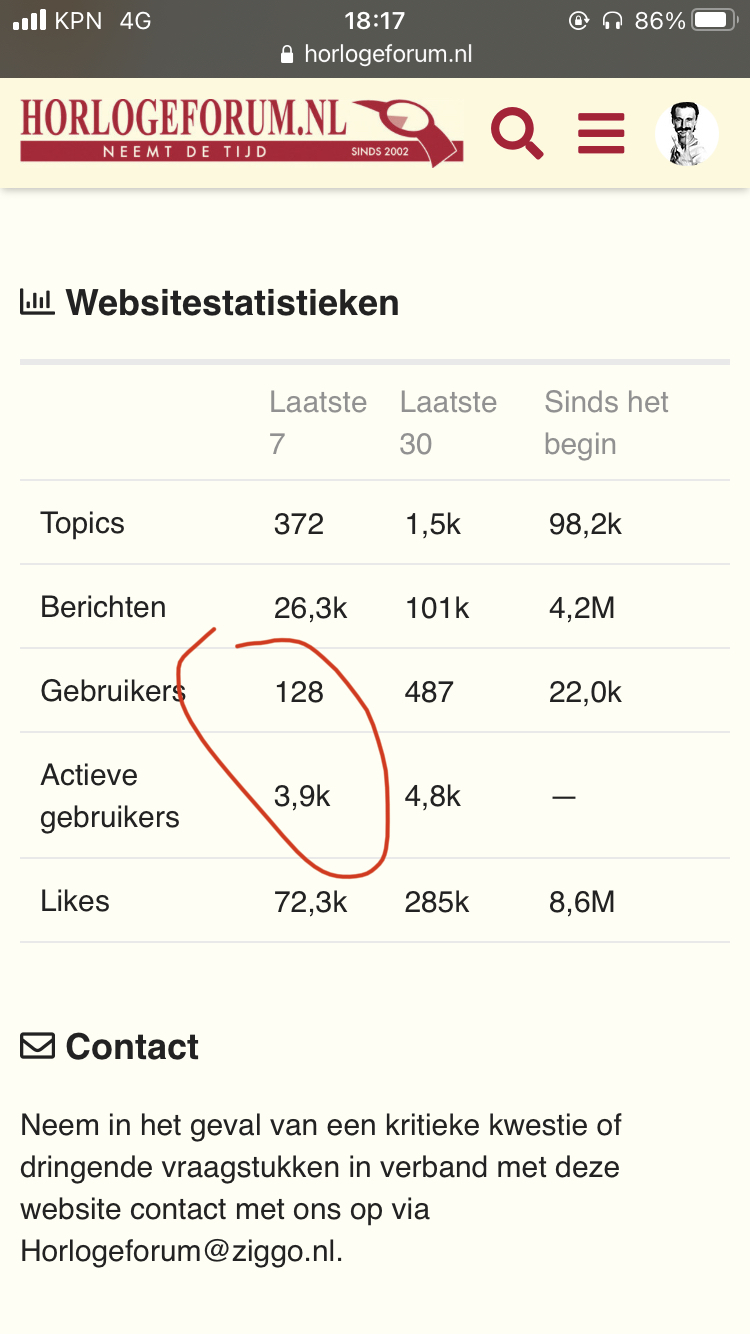
Task: Open the hamburger menu icon
Action: (x=601, y=133)
